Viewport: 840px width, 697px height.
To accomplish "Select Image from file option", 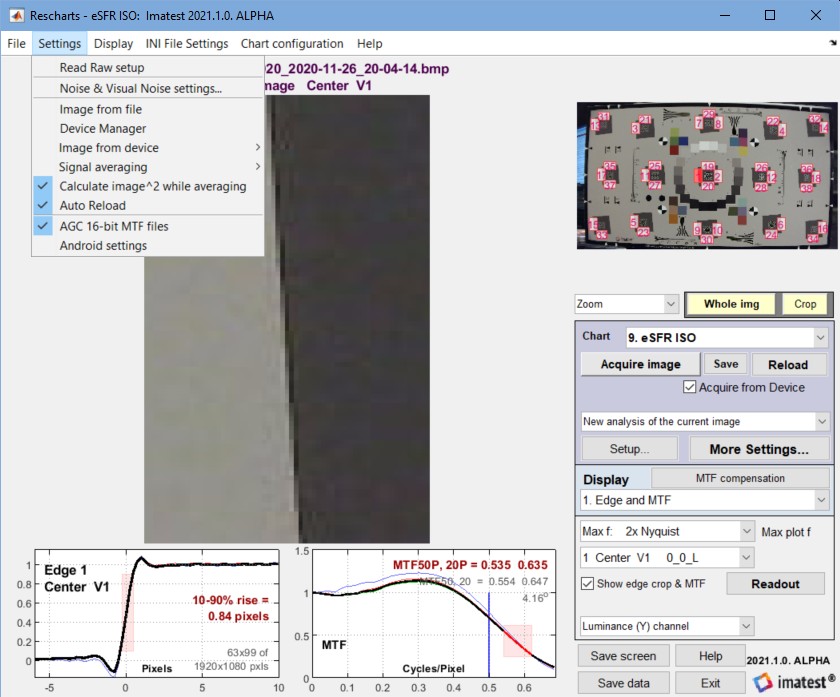I will pyautogui.click(x=148, y=109).
